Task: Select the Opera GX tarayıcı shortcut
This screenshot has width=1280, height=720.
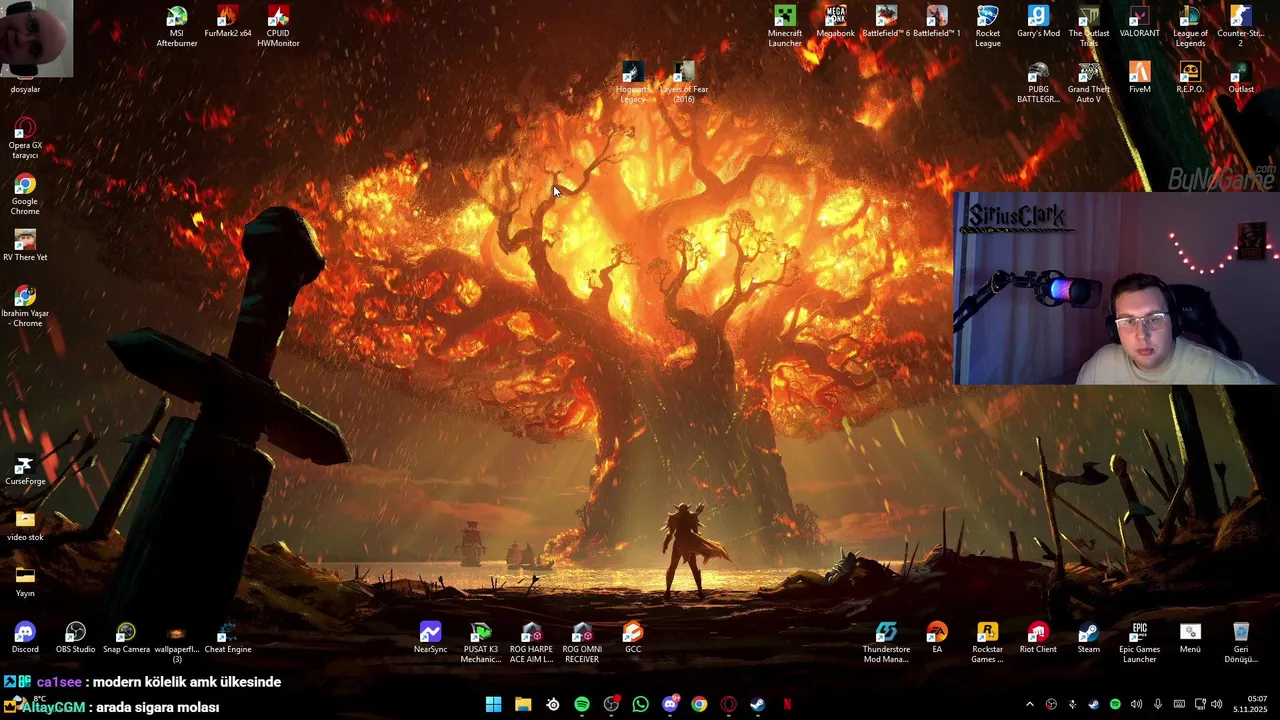Action: 25,139
